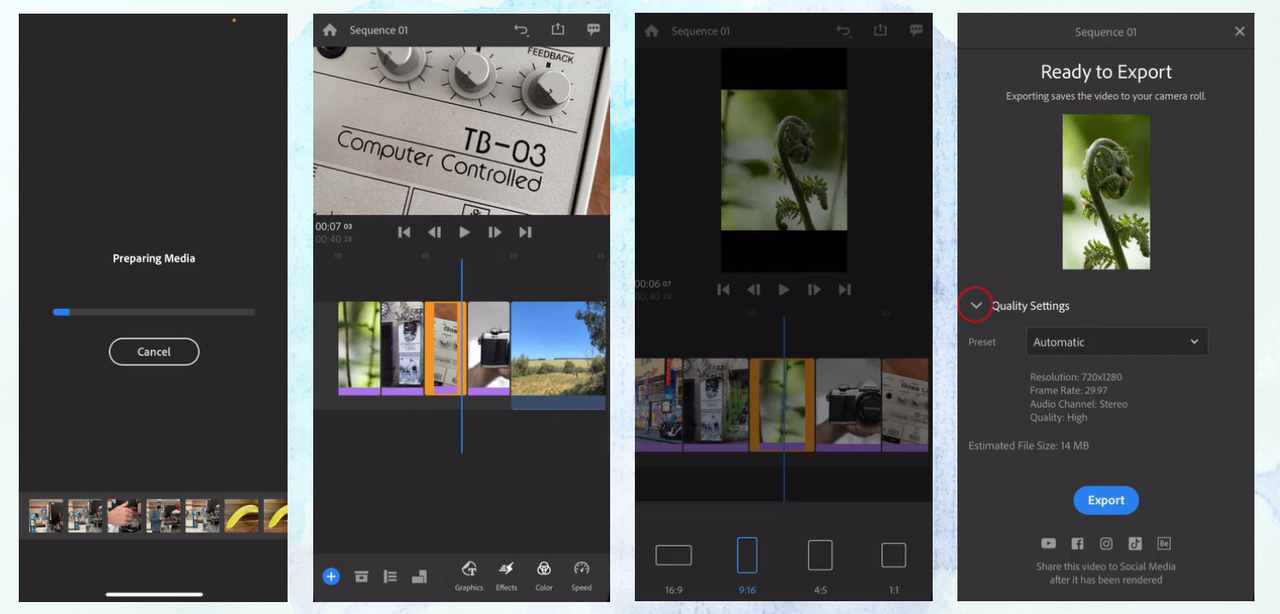Click the blue playhead in the TB-03 timeline
Screen dimensions: 1280x614
462,356
